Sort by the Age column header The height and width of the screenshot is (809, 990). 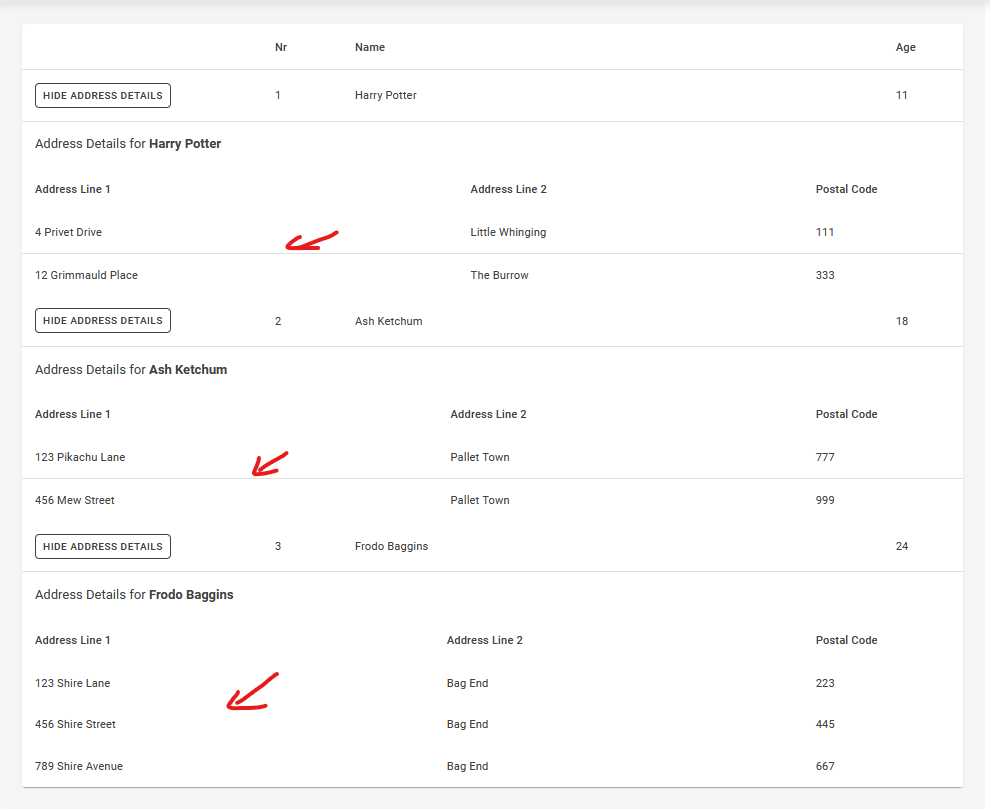905,47
